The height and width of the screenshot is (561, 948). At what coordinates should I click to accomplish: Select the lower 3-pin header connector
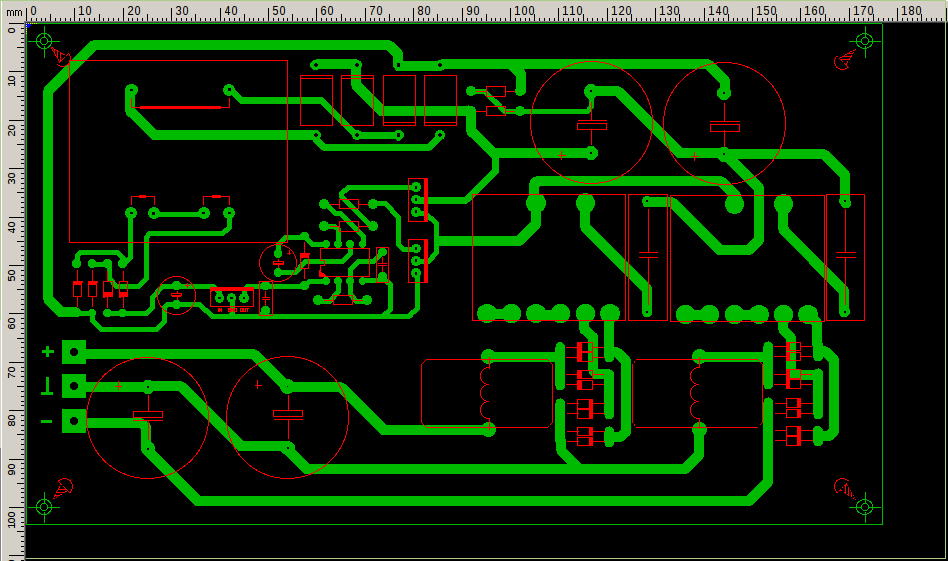(x=418, y=261)
